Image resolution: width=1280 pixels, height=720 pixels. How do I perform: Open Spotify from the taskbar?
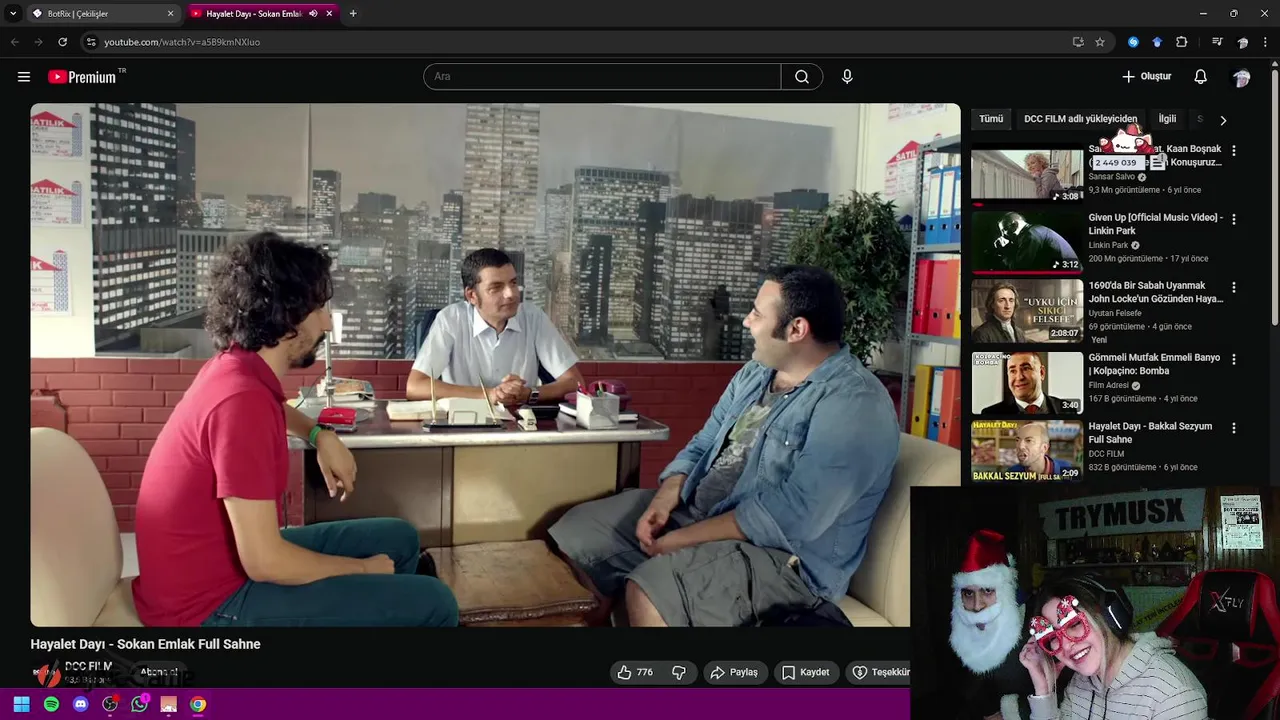point(51,704)
